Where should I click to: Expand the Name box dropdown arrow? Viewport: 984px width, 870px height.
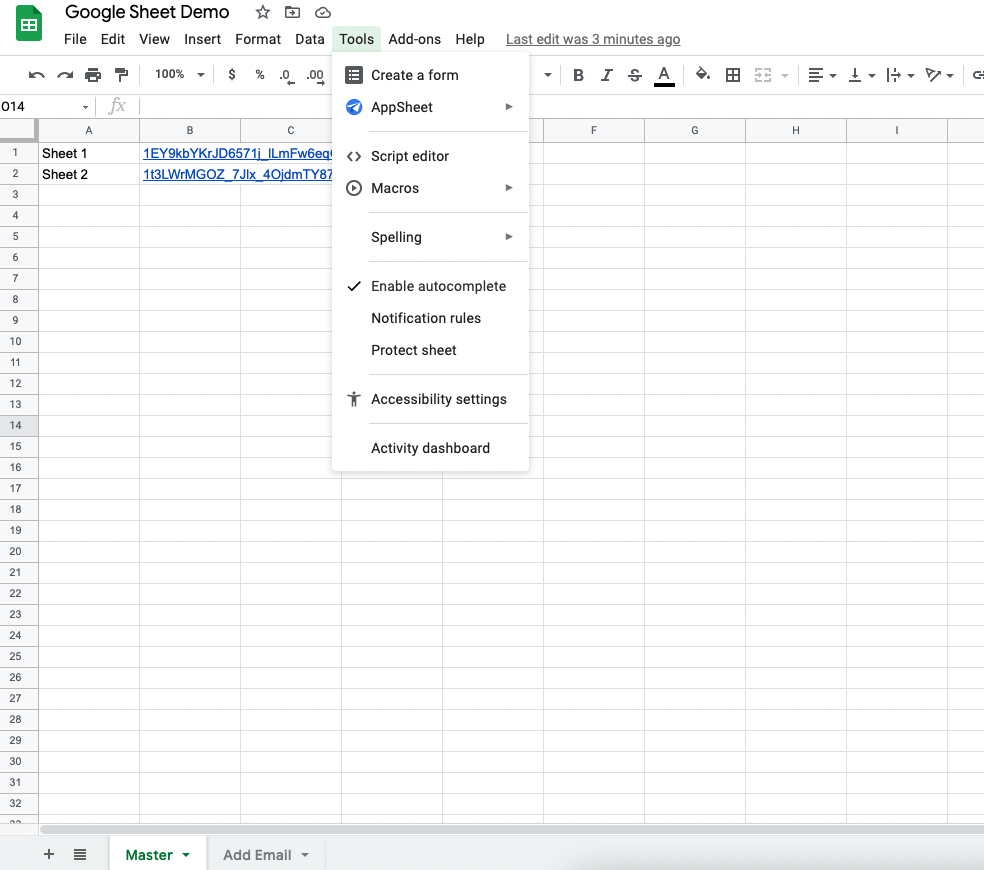tap(85, 107)
